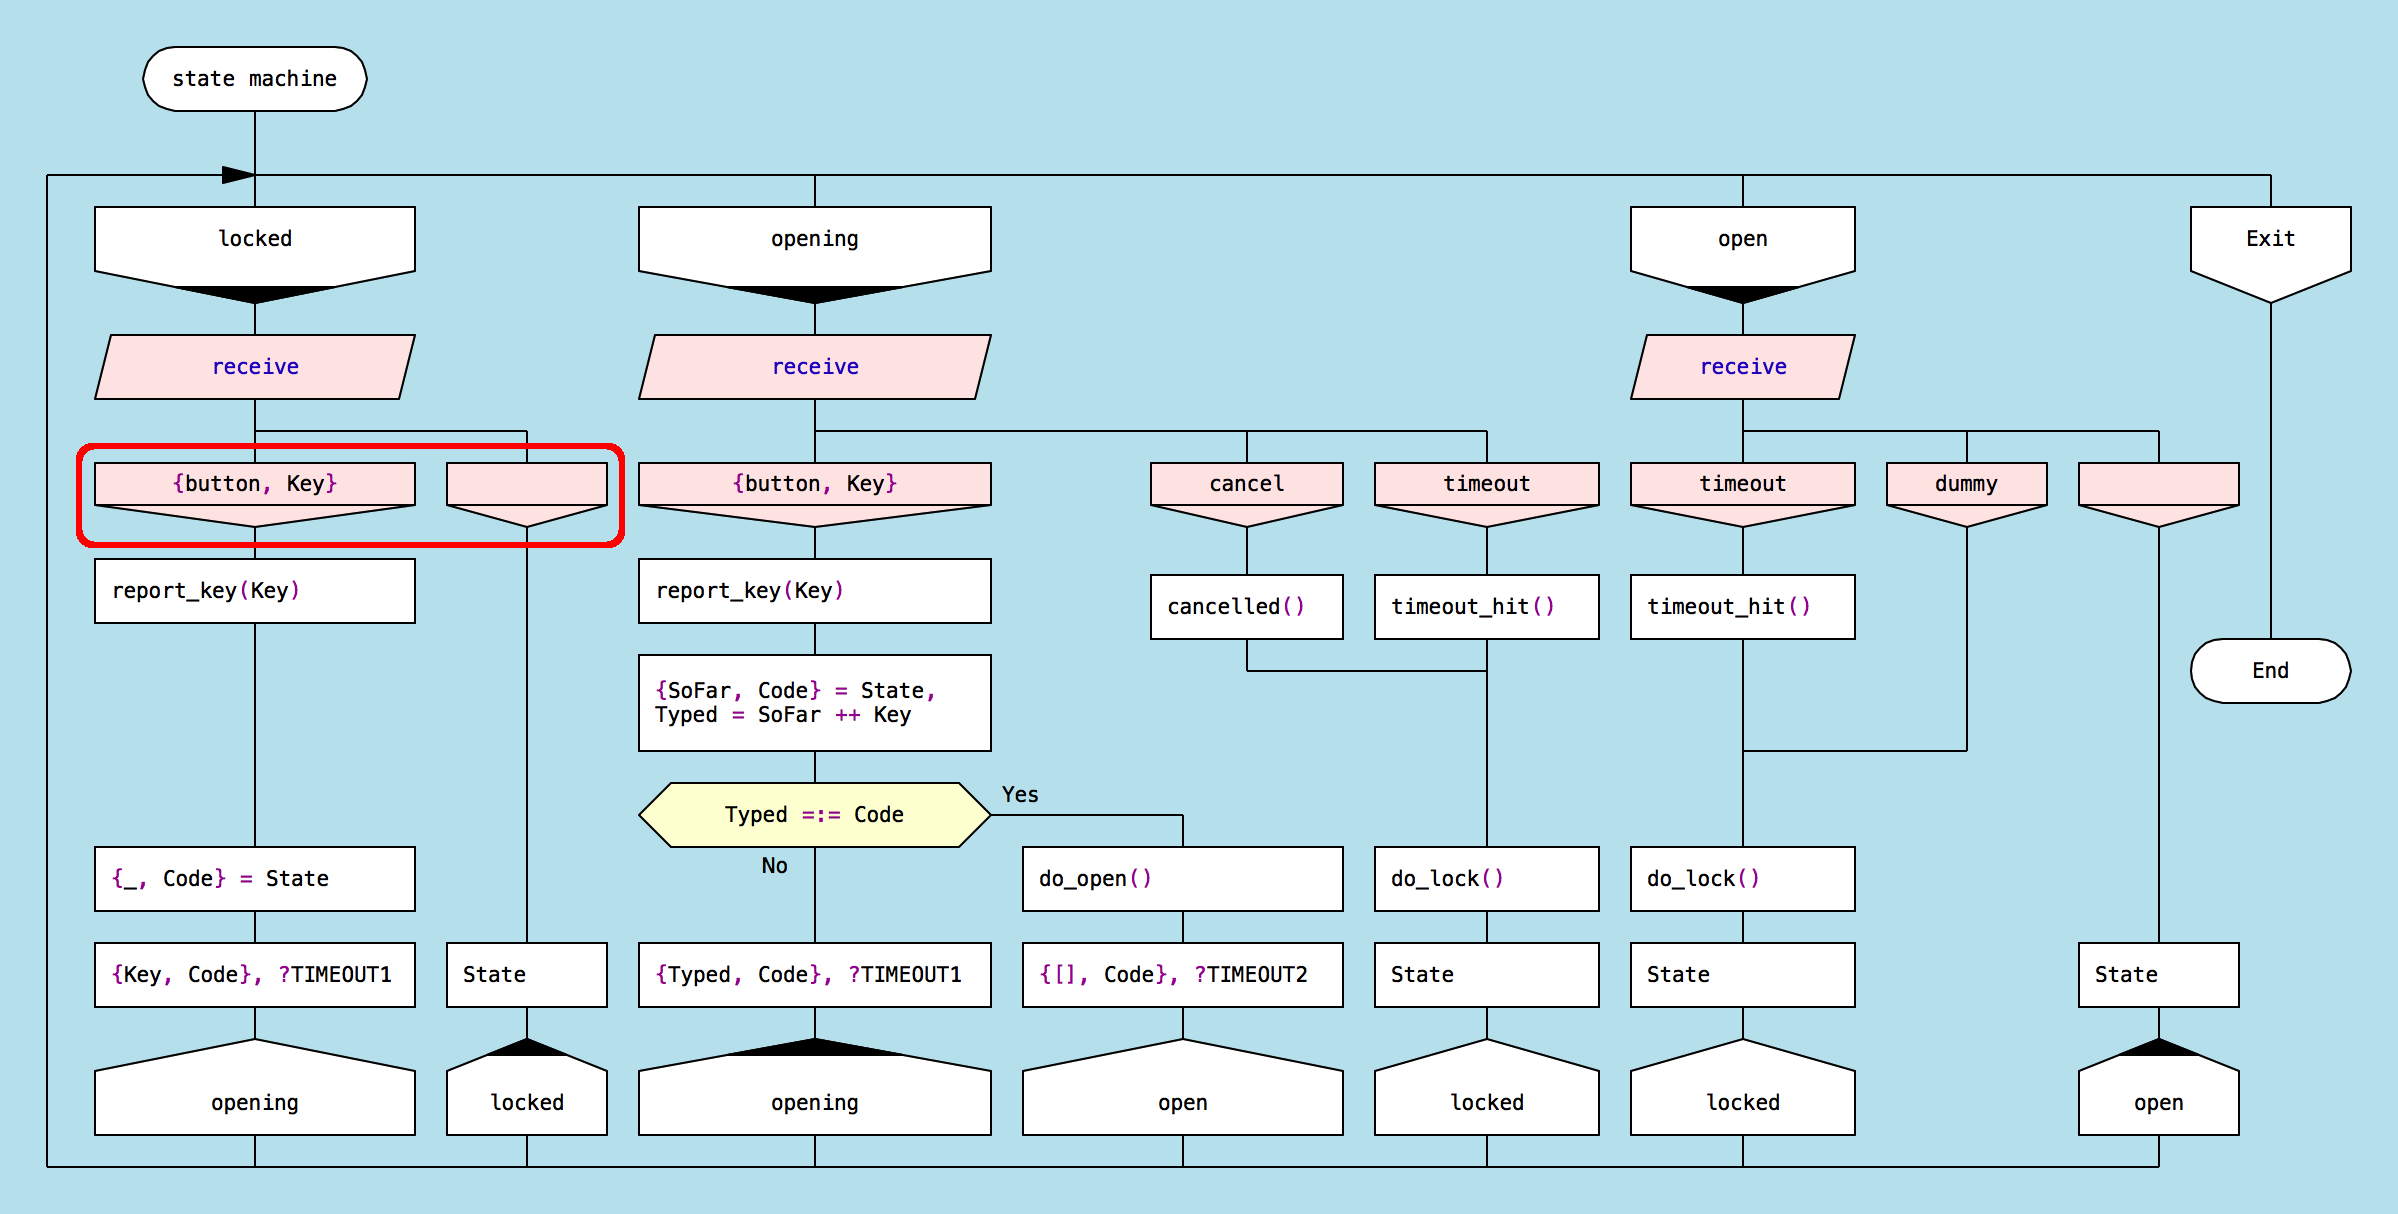Click the '{Key, Code}, ?TIMEOUT1' box
This screenshot has height=1214, width=2398.
point(254,975)
